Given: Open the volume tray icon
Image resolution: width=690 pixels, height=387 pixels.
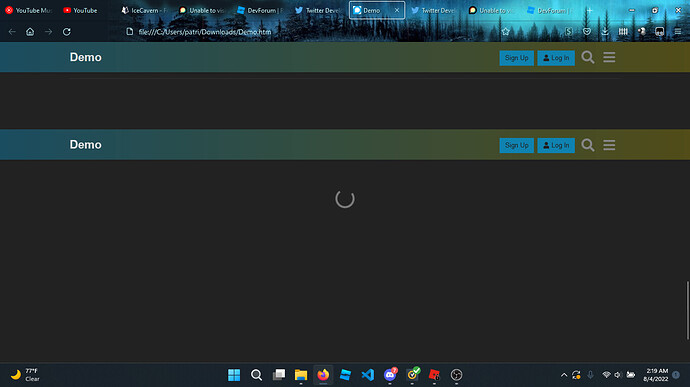Looking at the screenshot, I should (618, 375).
